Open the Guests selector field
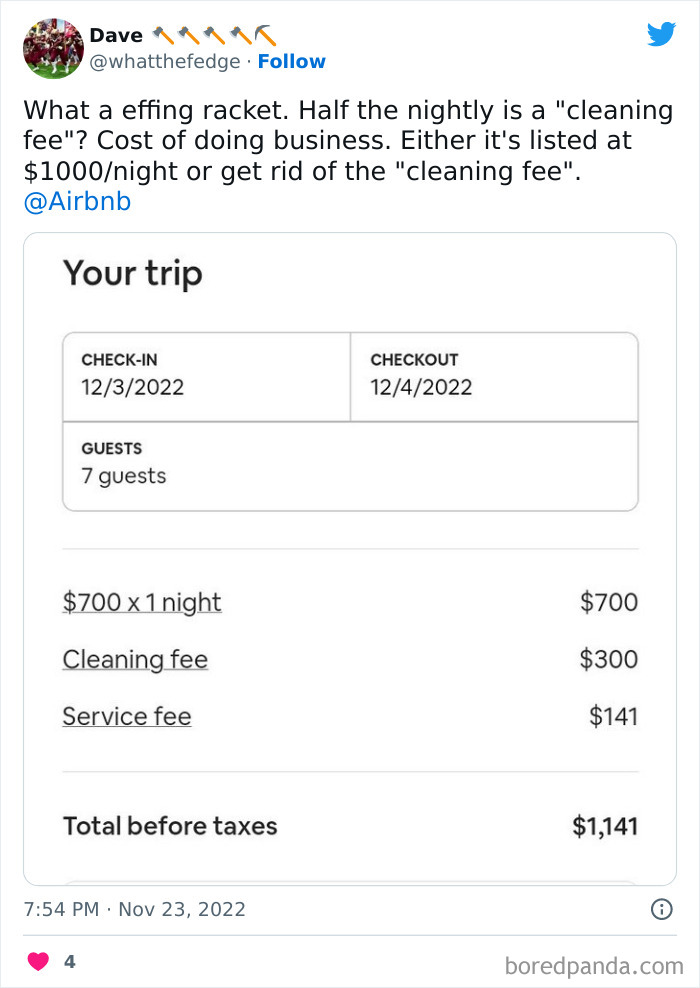This screenshot has height=988, width=700. tap(350, 465)
